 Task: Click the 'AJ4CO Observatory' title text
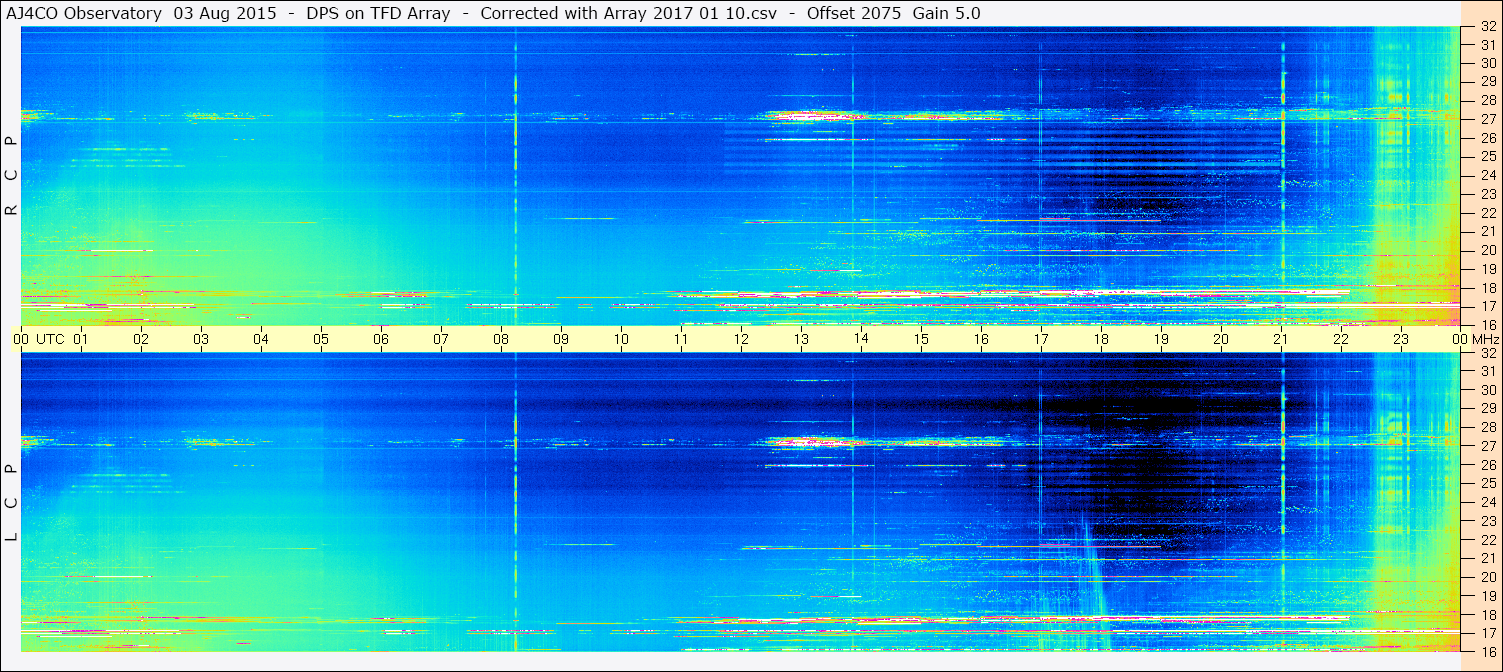coord(86,13)
